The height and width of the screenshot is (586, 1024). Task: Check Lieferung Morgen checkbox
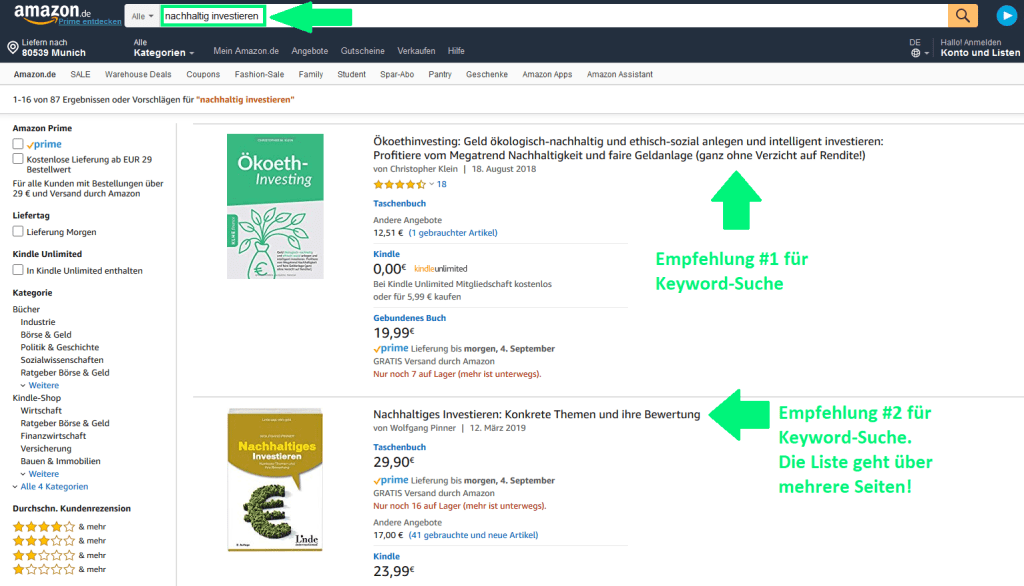pyautogui.click(x=18, y=231)
